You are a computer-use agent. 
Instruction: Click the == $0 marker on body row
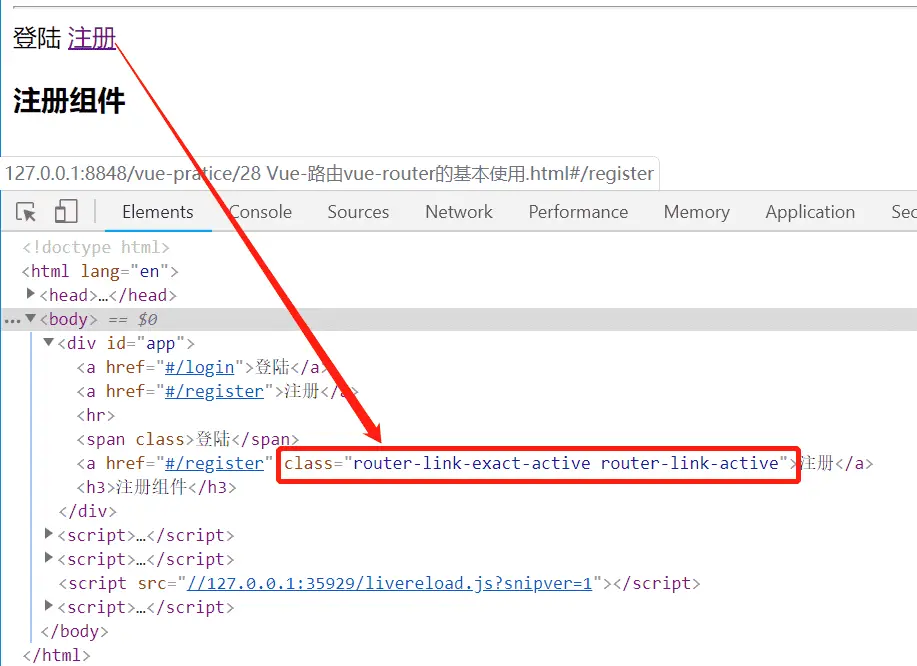[x=133, y=319]
